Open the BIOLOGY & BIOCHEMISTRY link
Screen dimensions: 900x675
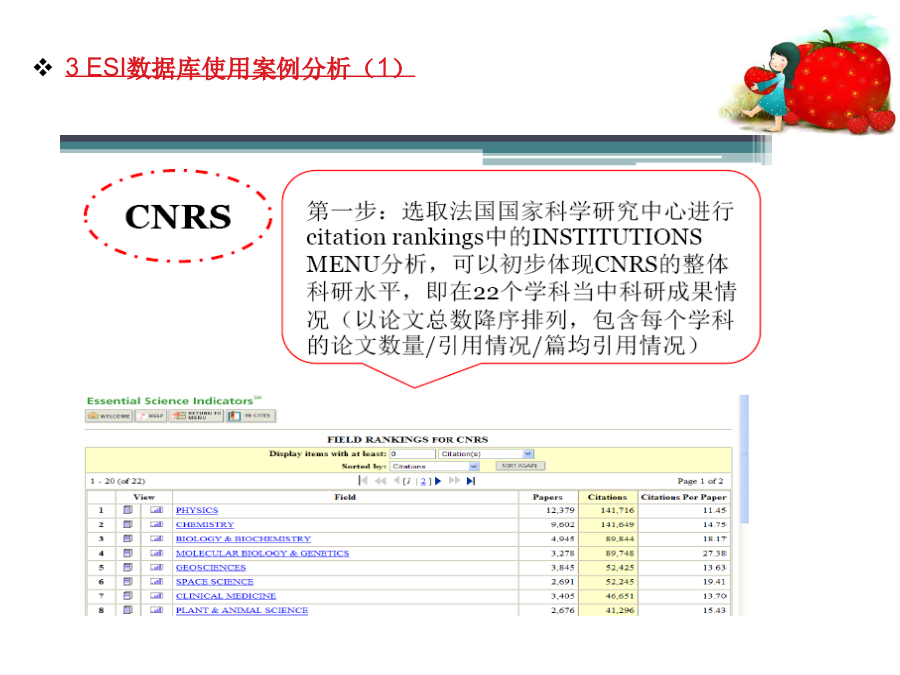pos(243,538)
